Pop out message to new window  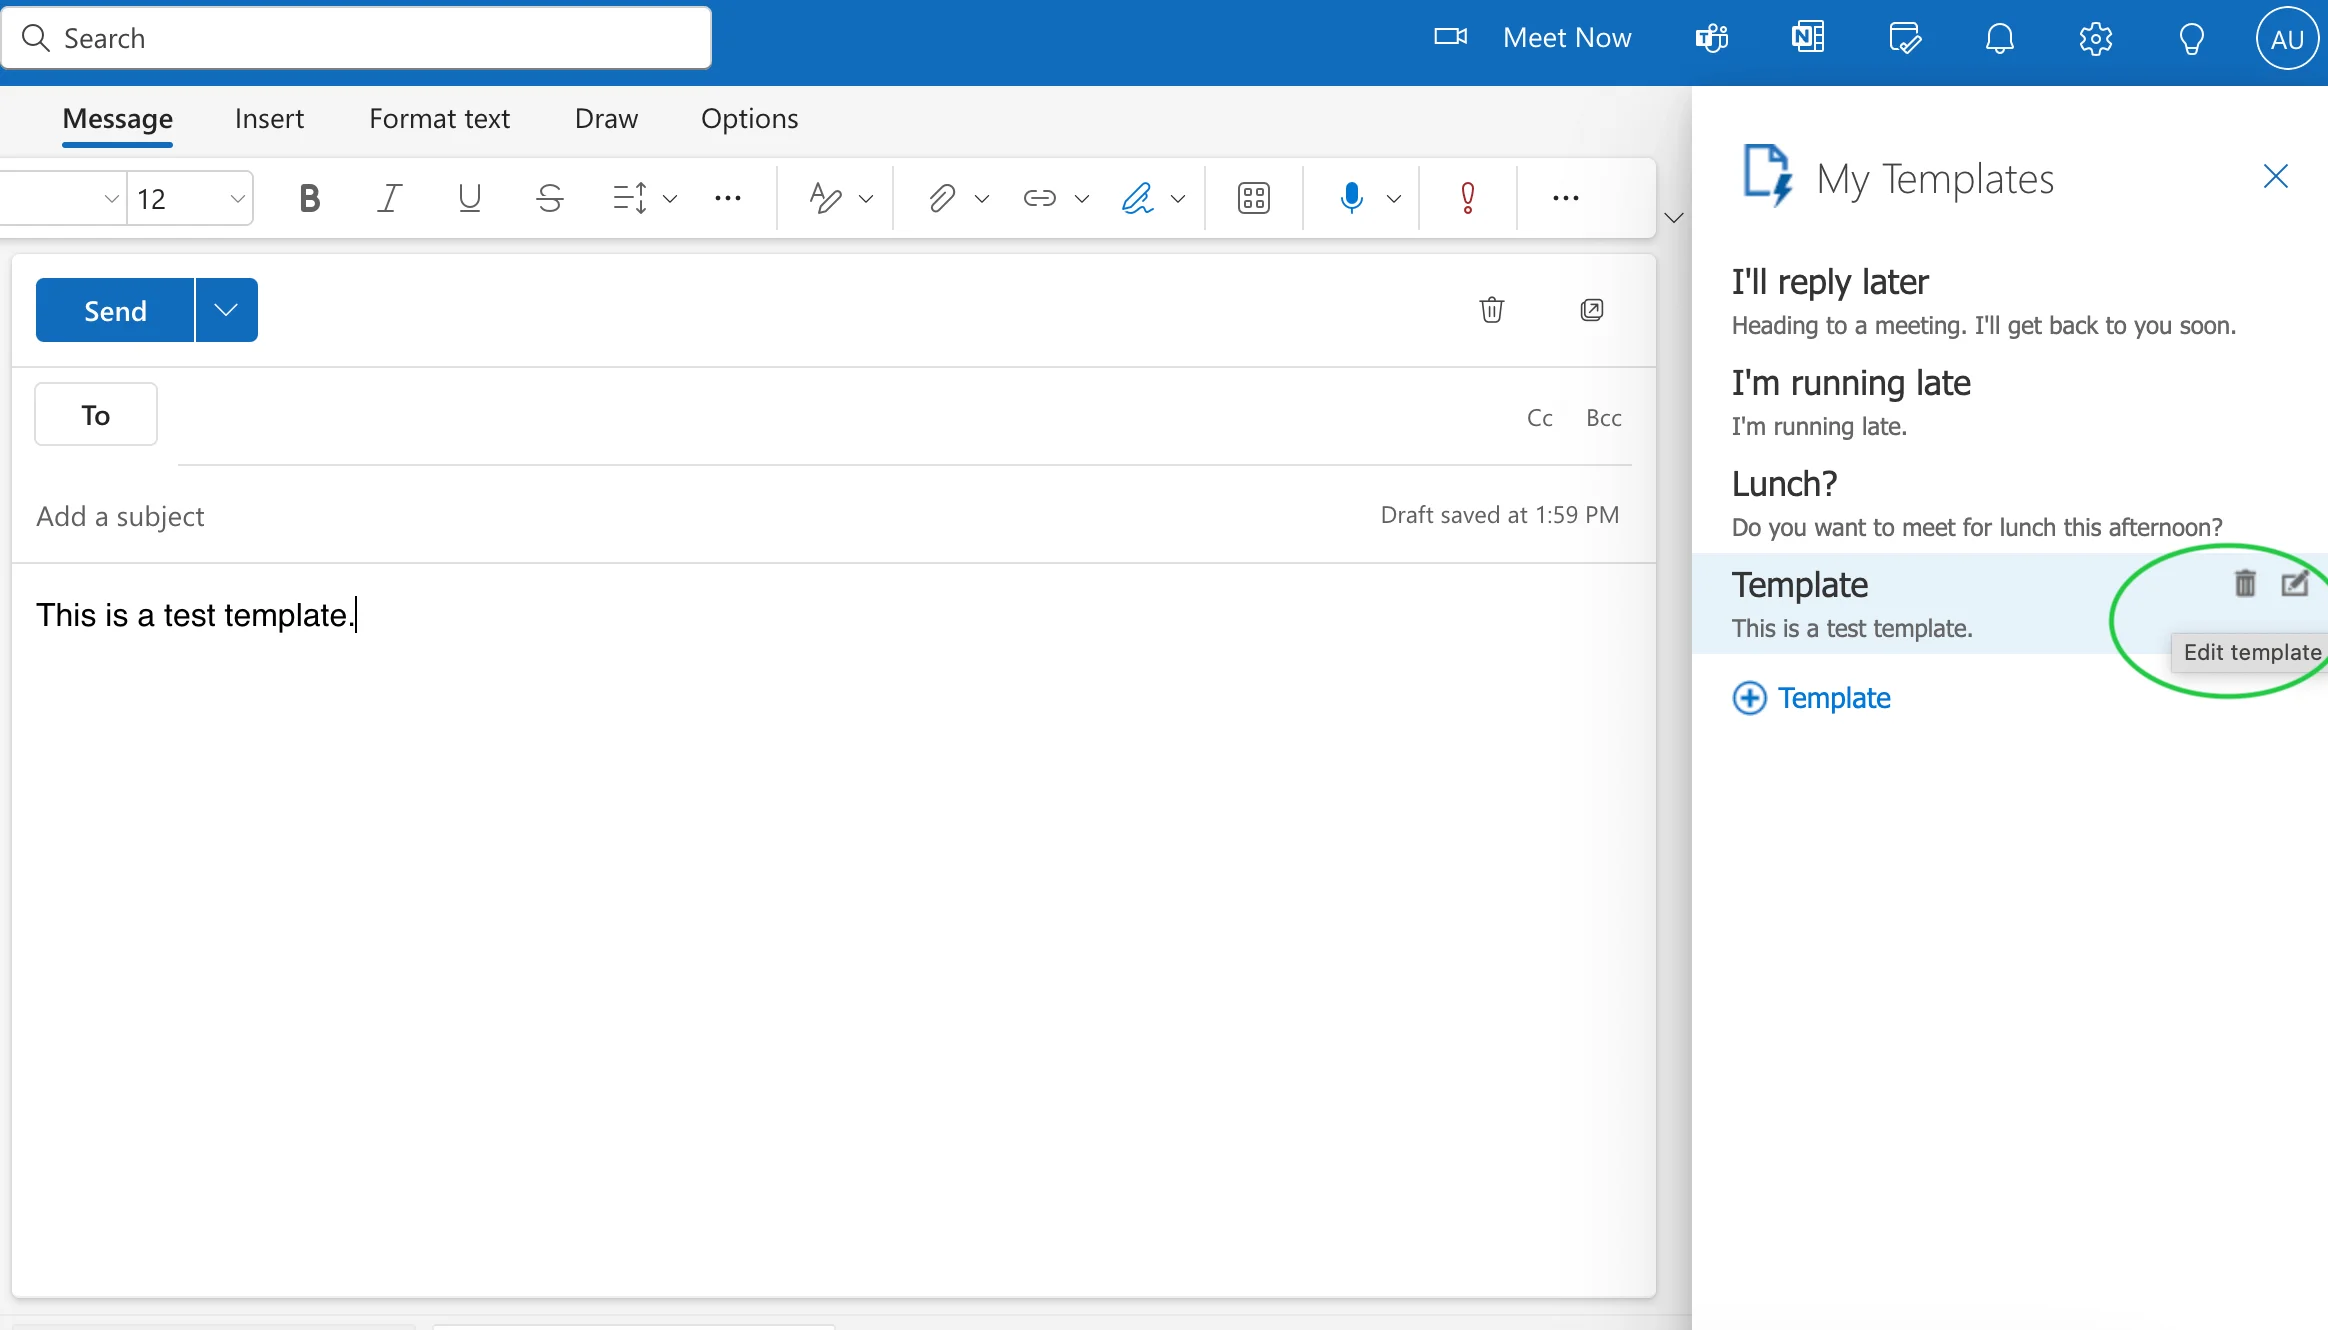1592,310
